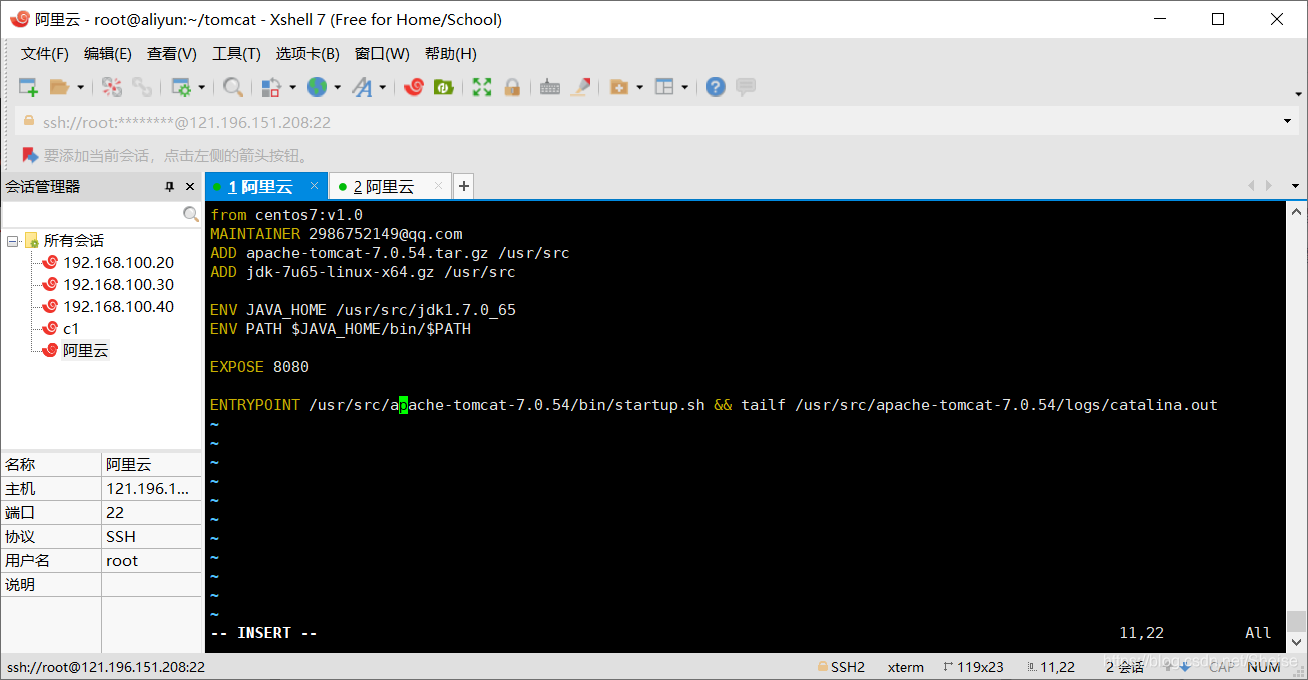Close the 2 阿里云 tab
The image size is (1308, 680).
coord(437,186)
